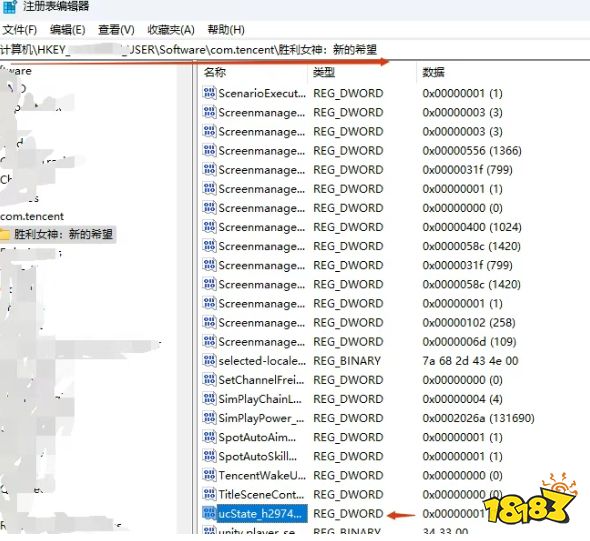Click the Registry Editor app icon in title bar

pyautogui.click(x=9, y=7)
